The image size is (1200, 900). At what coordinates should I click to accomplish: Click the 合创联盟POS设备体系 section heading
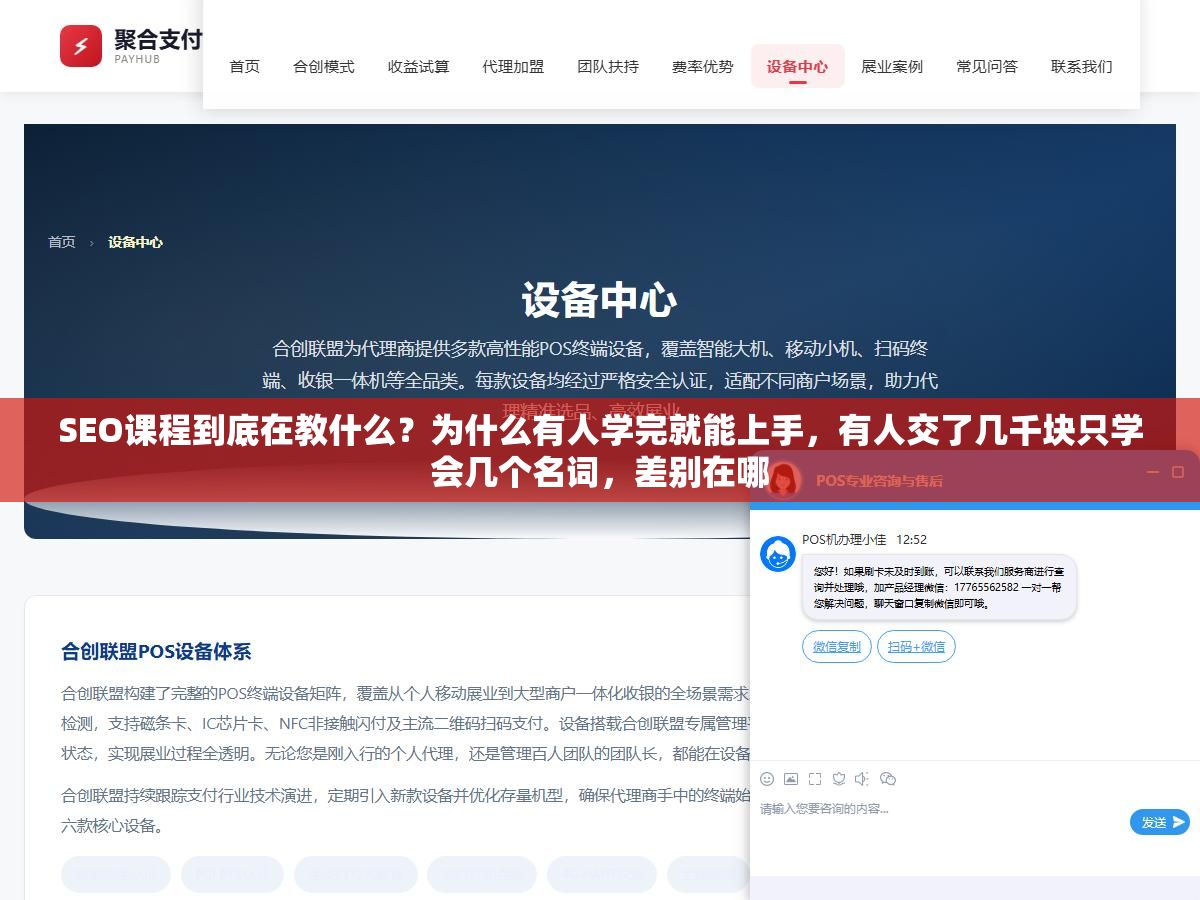tap(156, 652)
